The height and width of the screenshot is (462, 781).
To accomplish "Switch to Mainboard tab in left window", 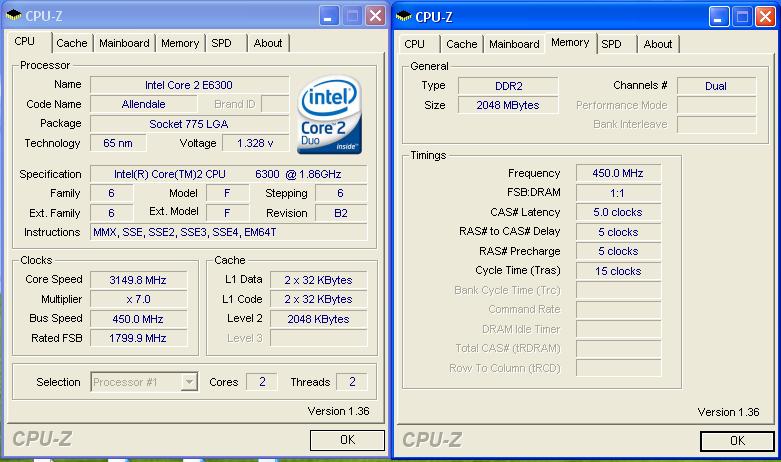I will tap(124, 43).
